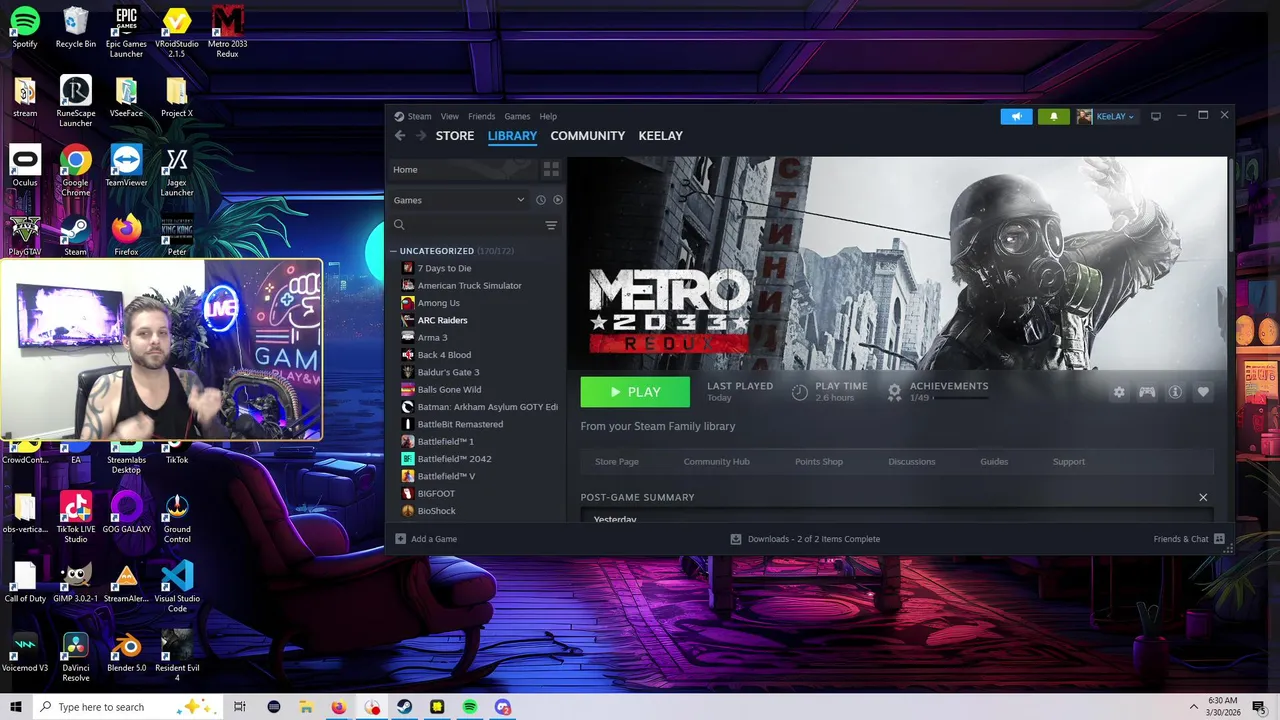This screenshot has width=1280, height=720.
Task: Go forward with Steam's forward arrow
Action: tap(421, 136)
